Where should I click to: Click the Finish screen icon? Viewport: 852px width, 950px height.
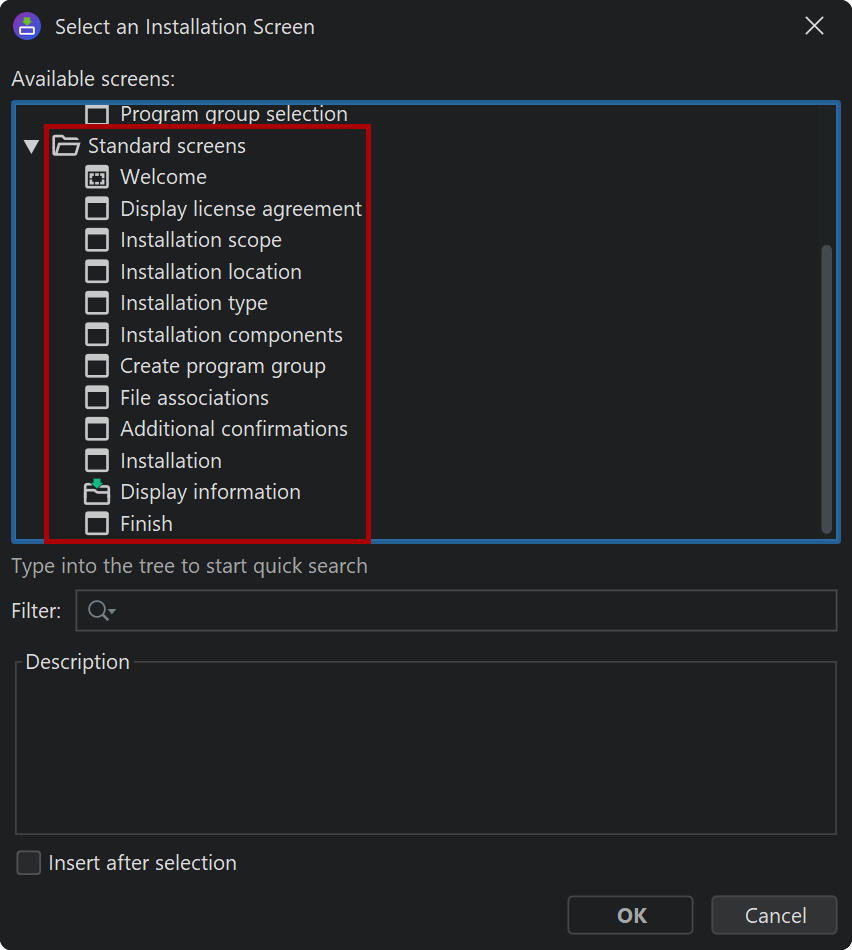tap(97, 524)
